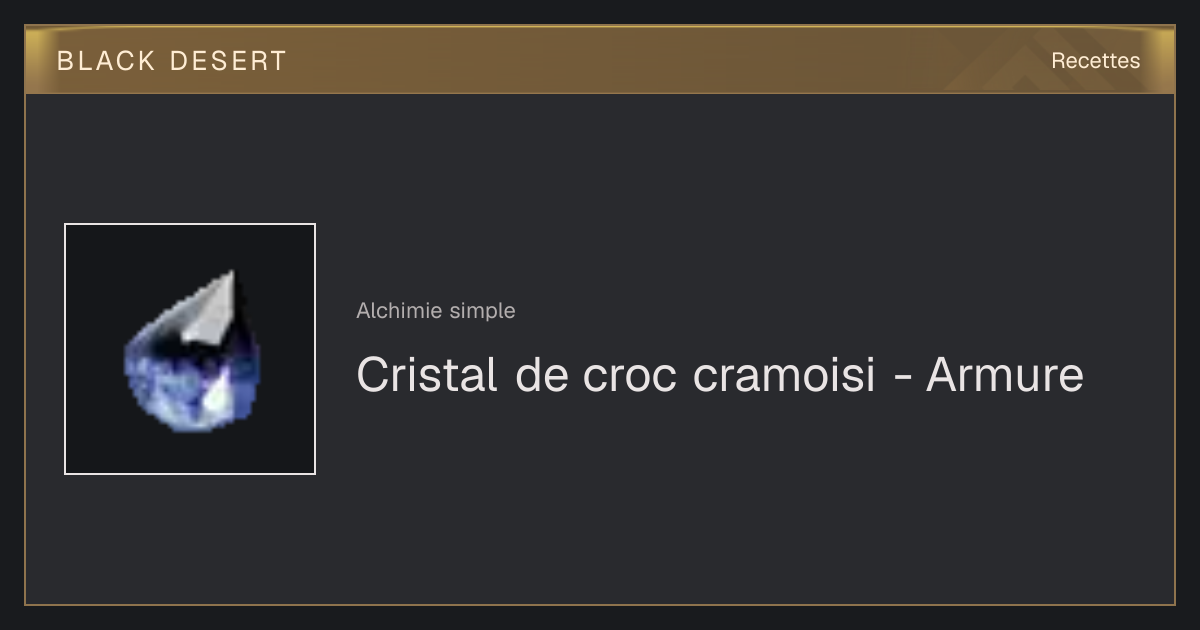
Task: Select the crimson fang crystal item icon
Action: coord(190,349)
